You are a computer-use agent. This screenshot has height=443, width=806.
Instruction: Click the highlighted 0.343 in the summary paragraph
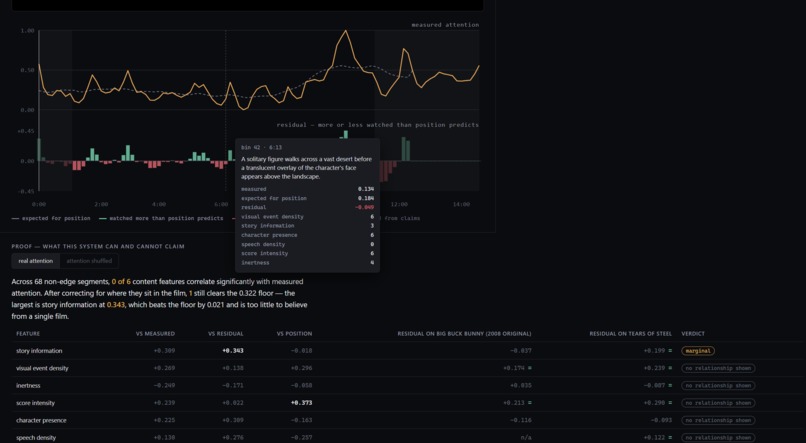(x=116, y=305)
